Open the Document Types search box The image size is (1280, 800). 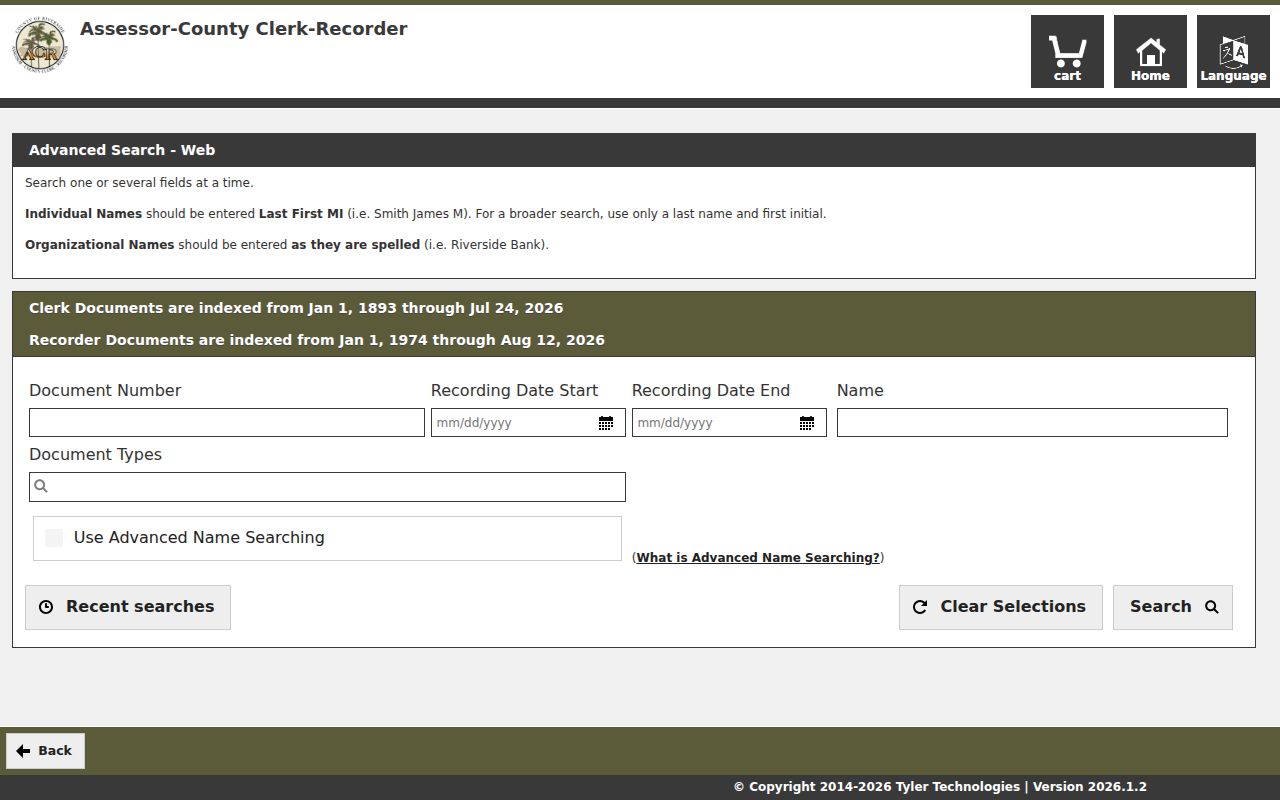click(327, 487)
